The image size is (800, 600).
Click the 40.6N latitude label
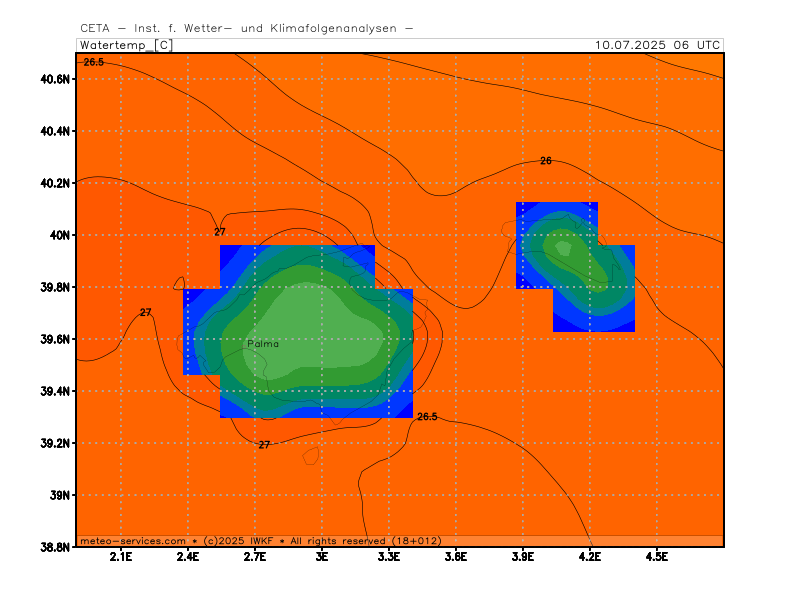(x=55, y=79)
